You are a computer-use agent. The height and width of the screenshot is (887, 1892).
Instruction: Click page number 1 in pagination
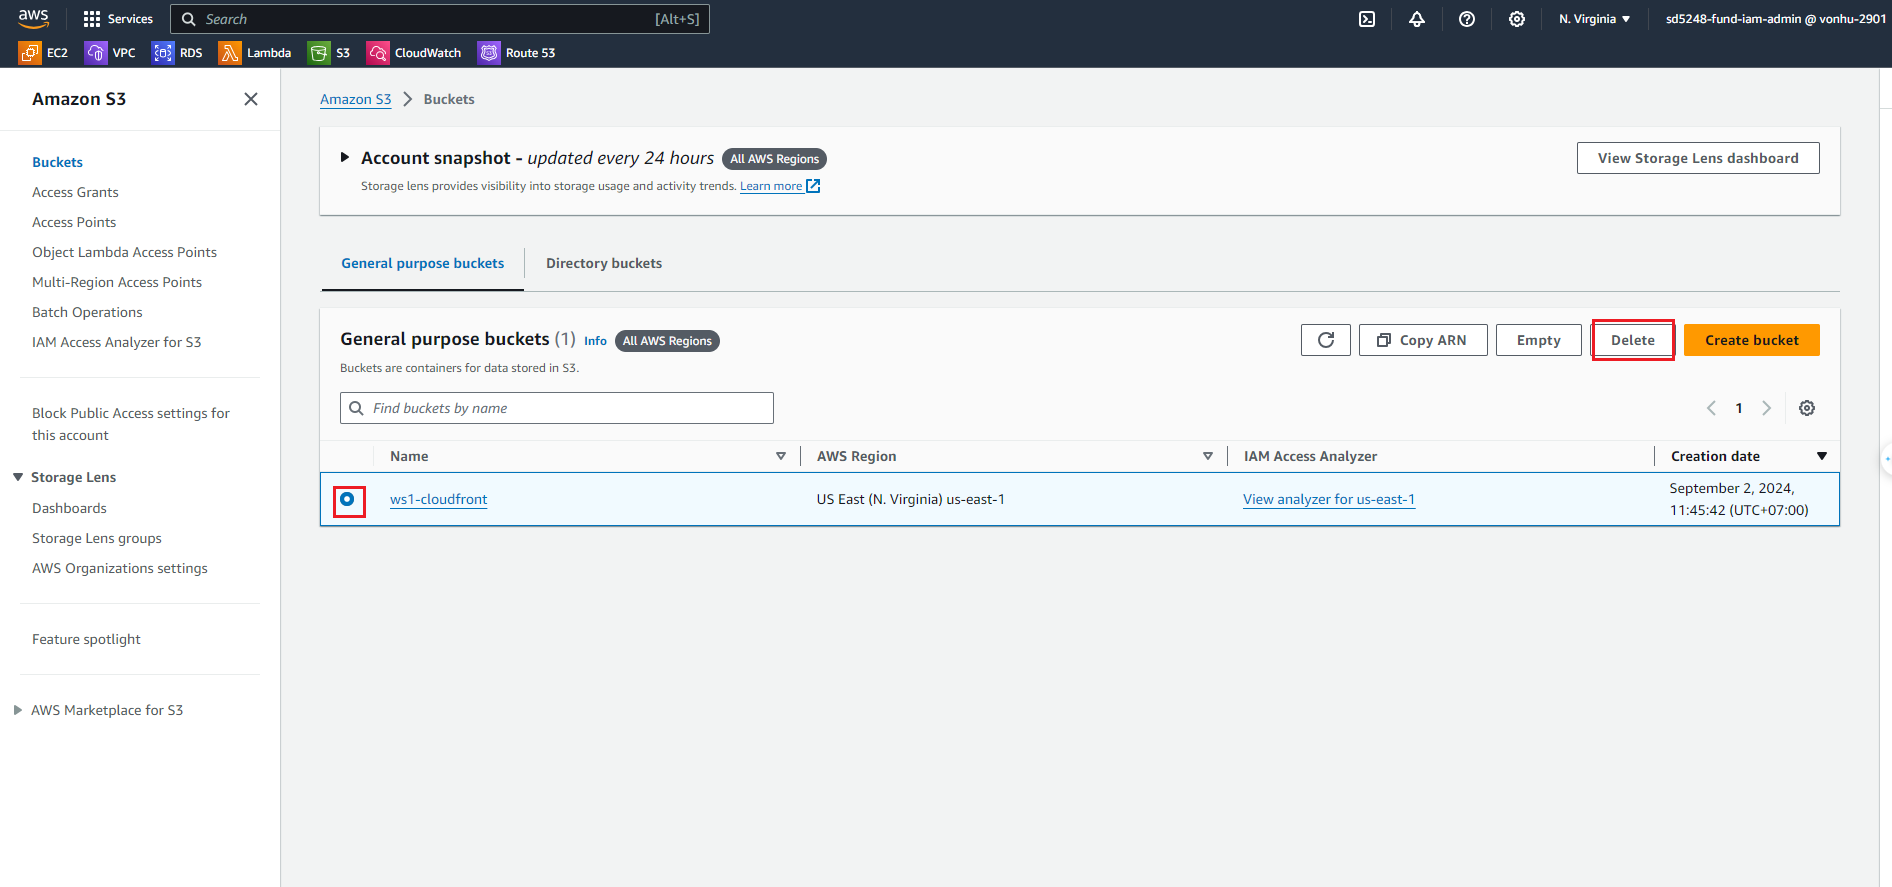[1739, 408]
